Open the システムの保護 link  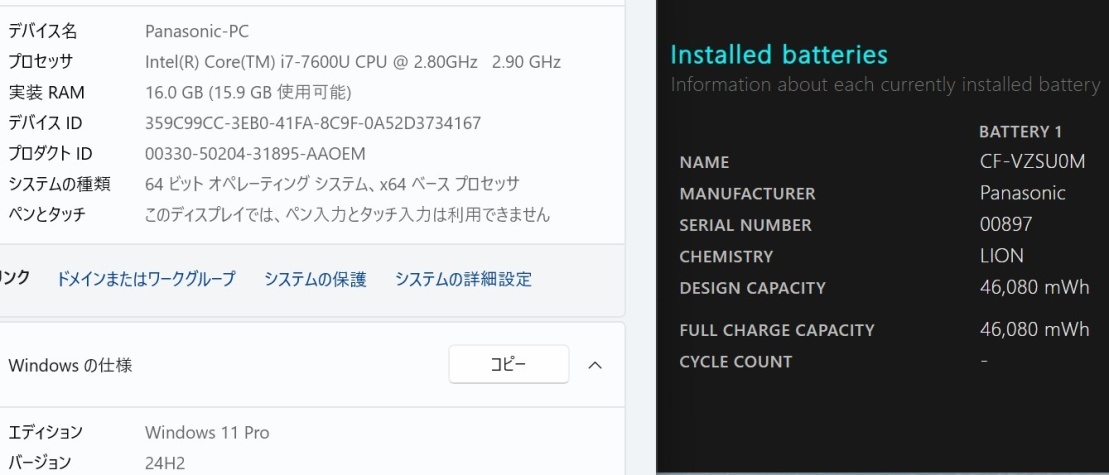pyautogui.click(x=315, y=278)
